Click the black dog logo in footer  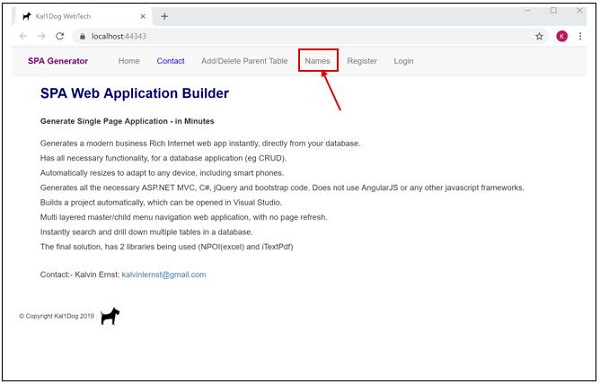pos(110,316)
